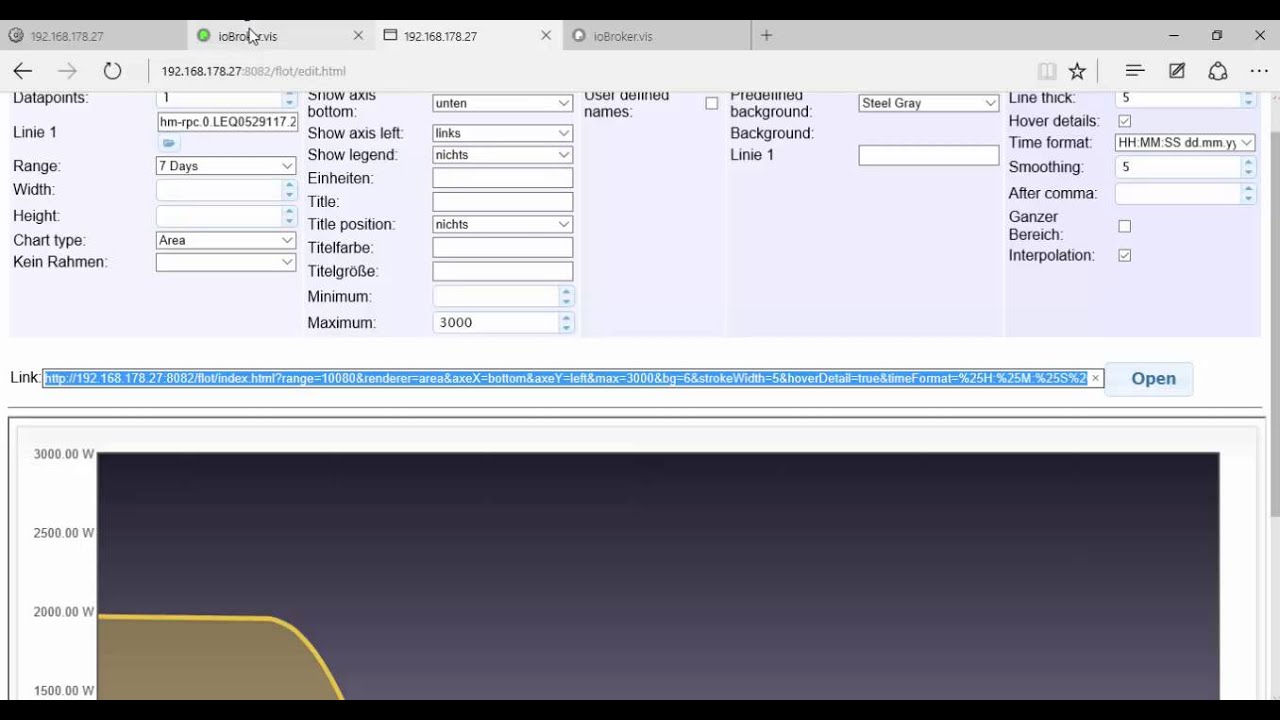
Task: Open browser More actions ellipsis
Action: pyautogui.click(x=1259, y=71)
